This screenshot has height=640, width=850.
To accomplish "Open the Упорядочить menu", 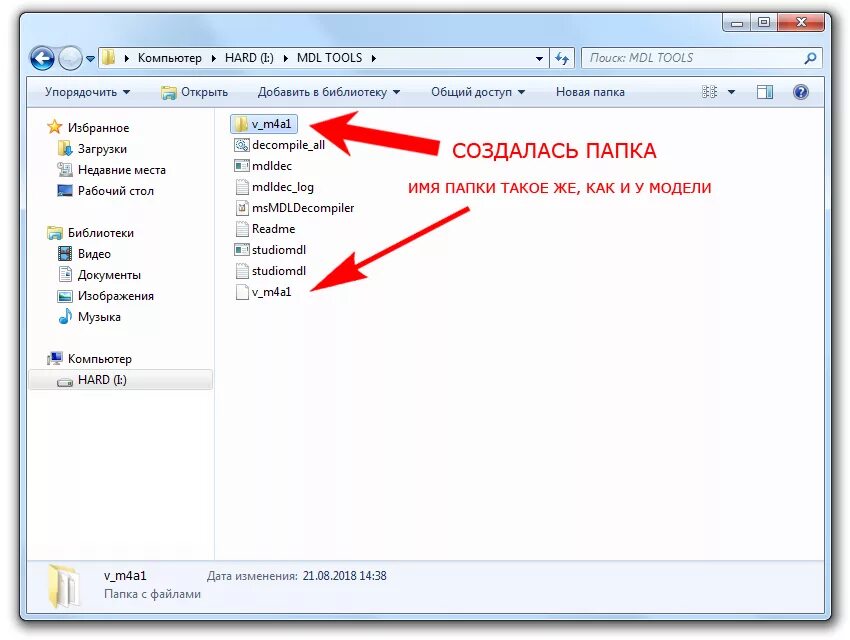I will click(x=87, y=92).
